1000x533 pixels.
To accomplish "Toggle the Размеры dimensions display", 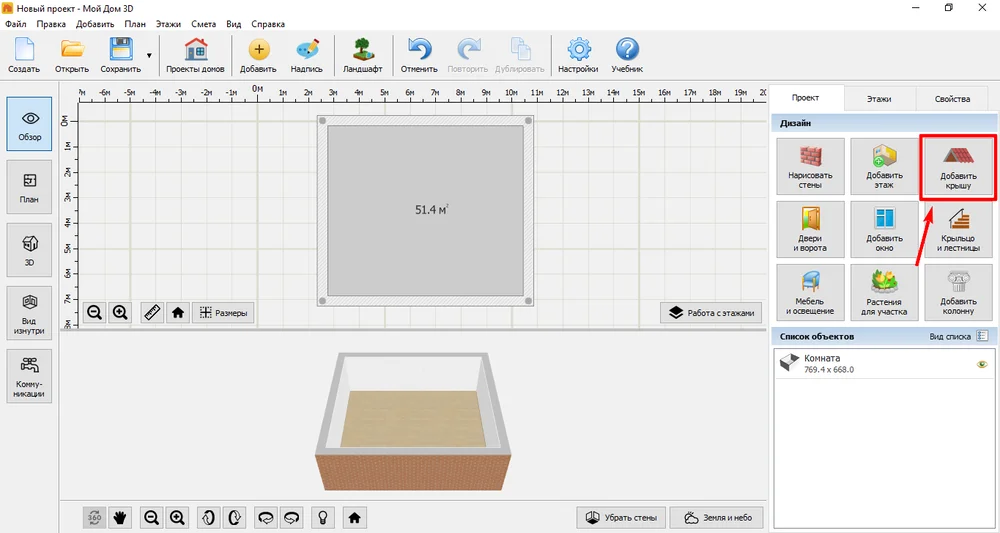I will [x=223, y=312].
